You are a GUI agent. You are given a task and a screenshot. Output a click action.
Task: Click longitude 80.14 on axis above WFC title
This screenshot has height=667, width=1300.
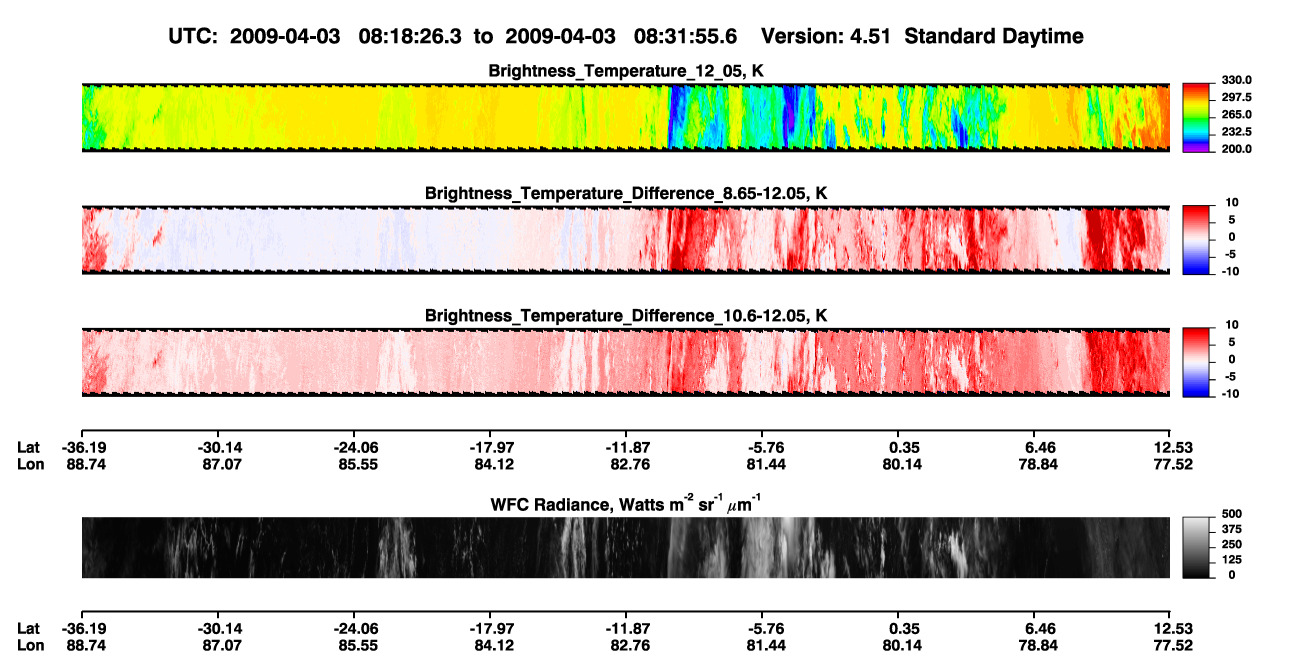click(904, 464)
